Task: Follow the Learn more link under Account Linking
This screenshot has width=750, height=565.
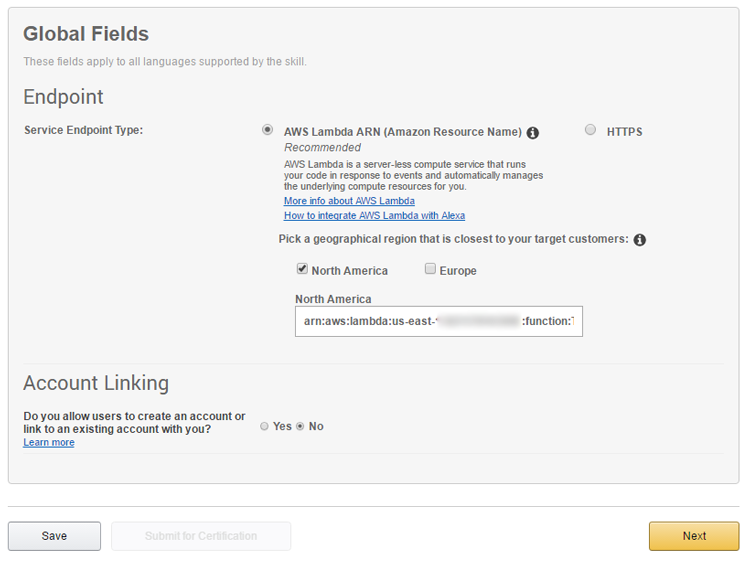Action: [x=49, y=442]
